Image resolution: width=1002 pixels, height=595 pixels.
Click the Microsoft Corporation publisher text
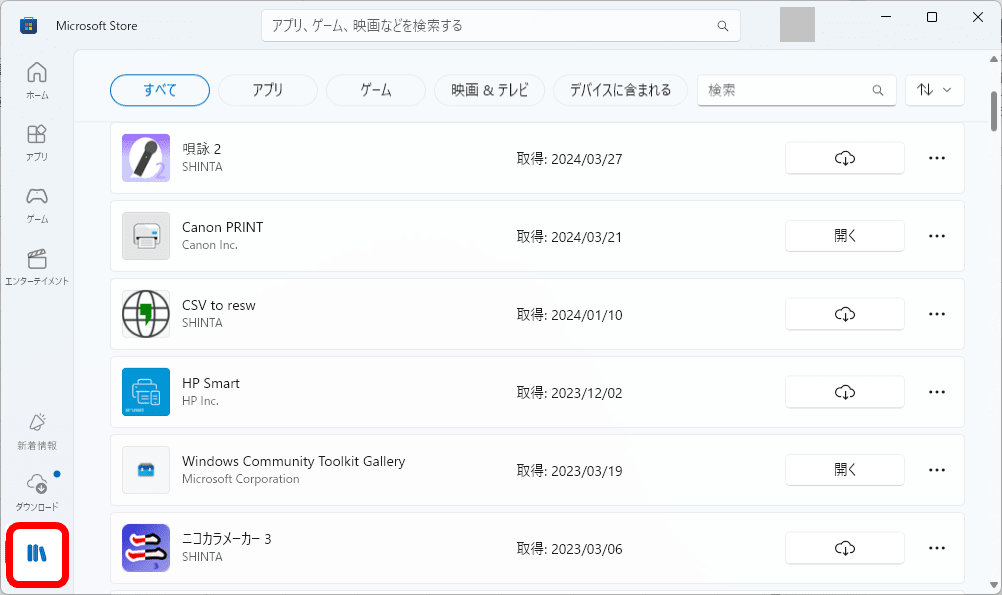(240, 479)
